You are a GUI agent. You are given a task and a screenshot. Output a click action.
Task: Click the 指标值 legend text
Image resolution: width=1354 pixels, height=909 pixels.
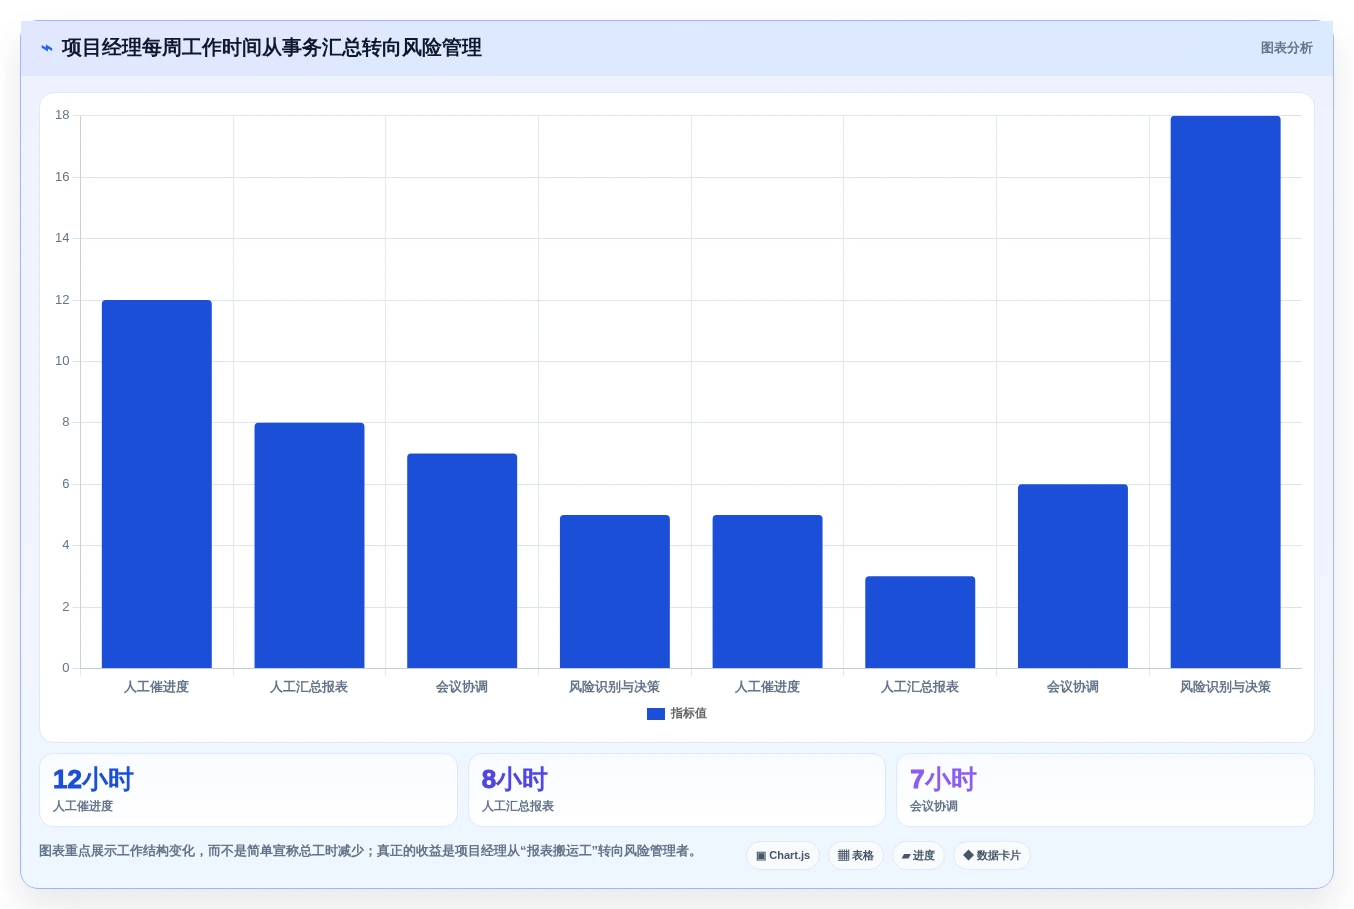[x=689, y=714]
